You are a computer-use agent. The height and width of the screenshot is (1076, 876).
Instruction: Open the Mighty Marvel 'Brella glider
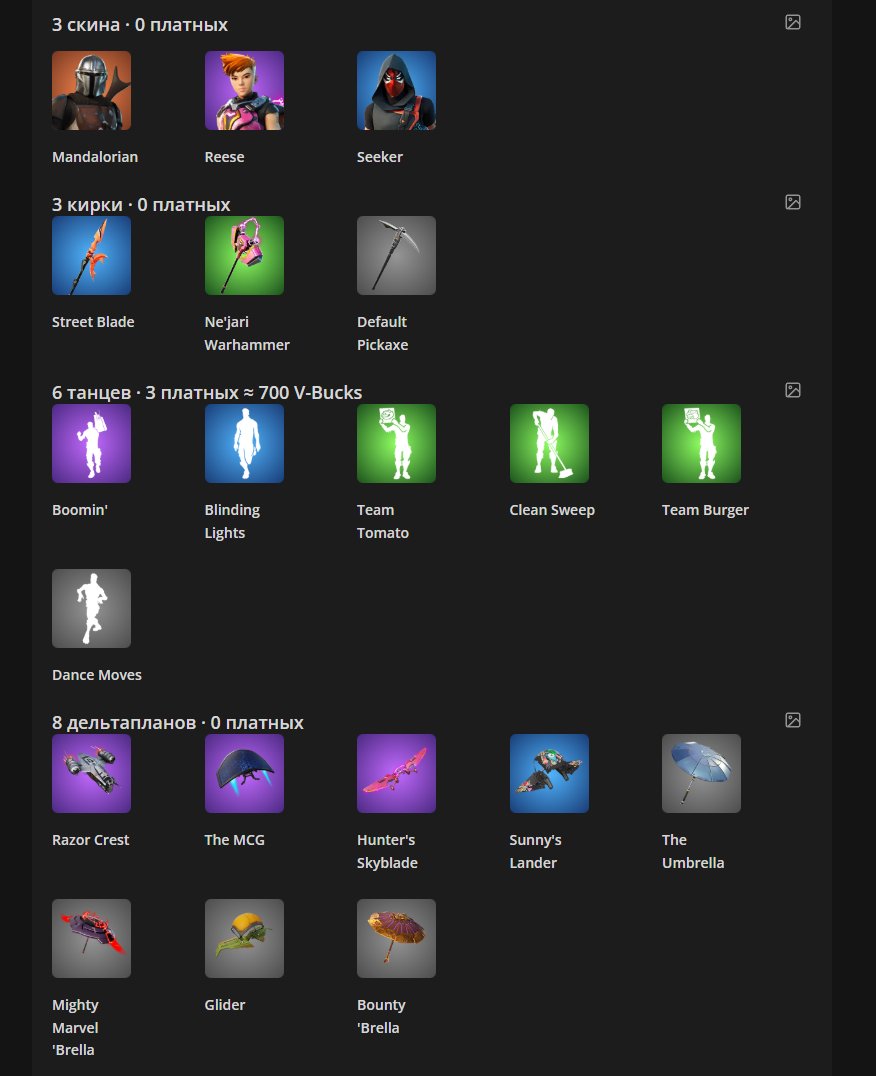[91, 939]
